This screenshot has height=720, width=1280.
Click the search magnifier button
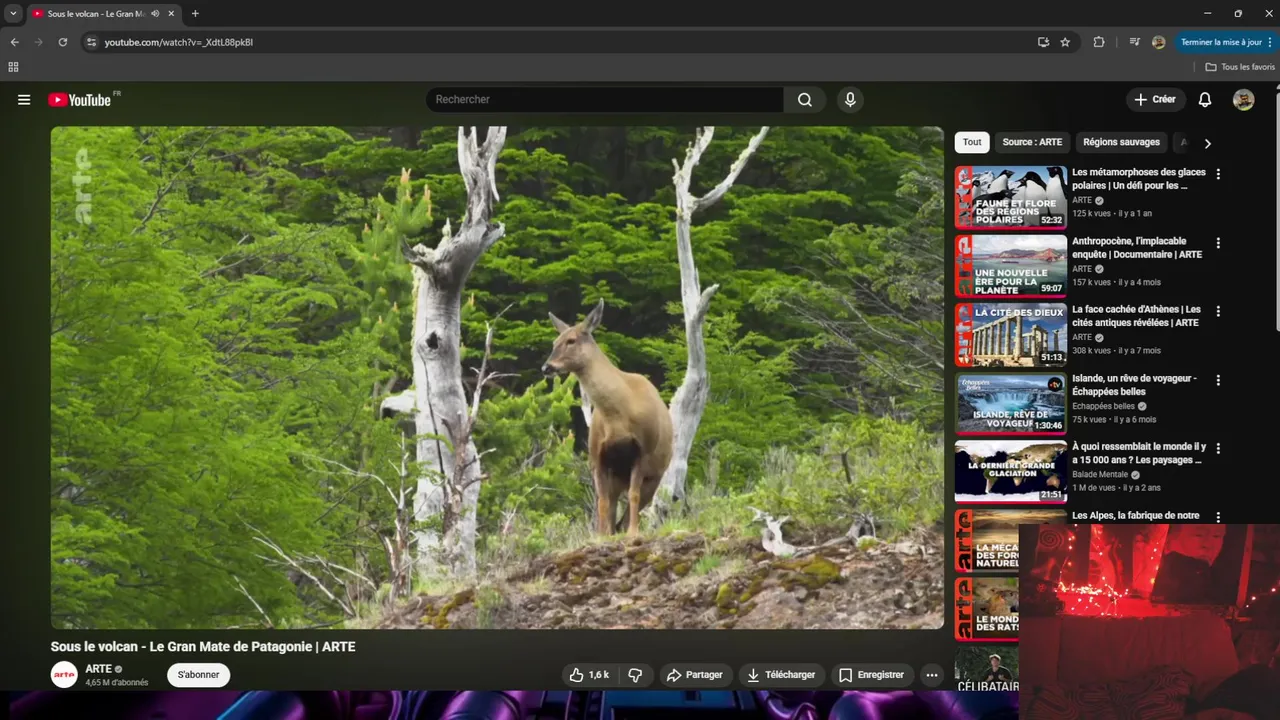pos(805,100)
